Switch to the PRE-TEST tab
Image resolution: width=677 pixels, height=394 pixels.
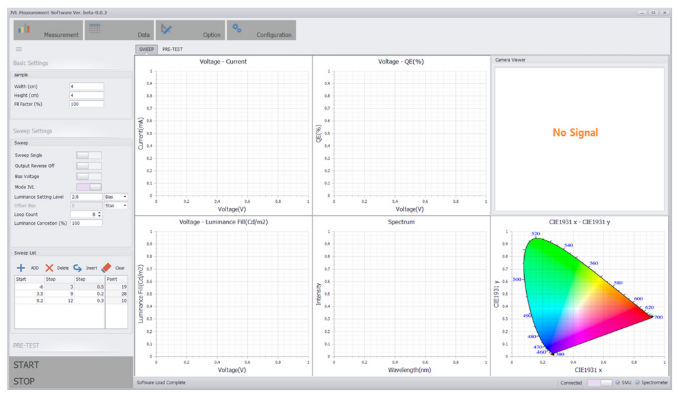(x=172, y=49)
